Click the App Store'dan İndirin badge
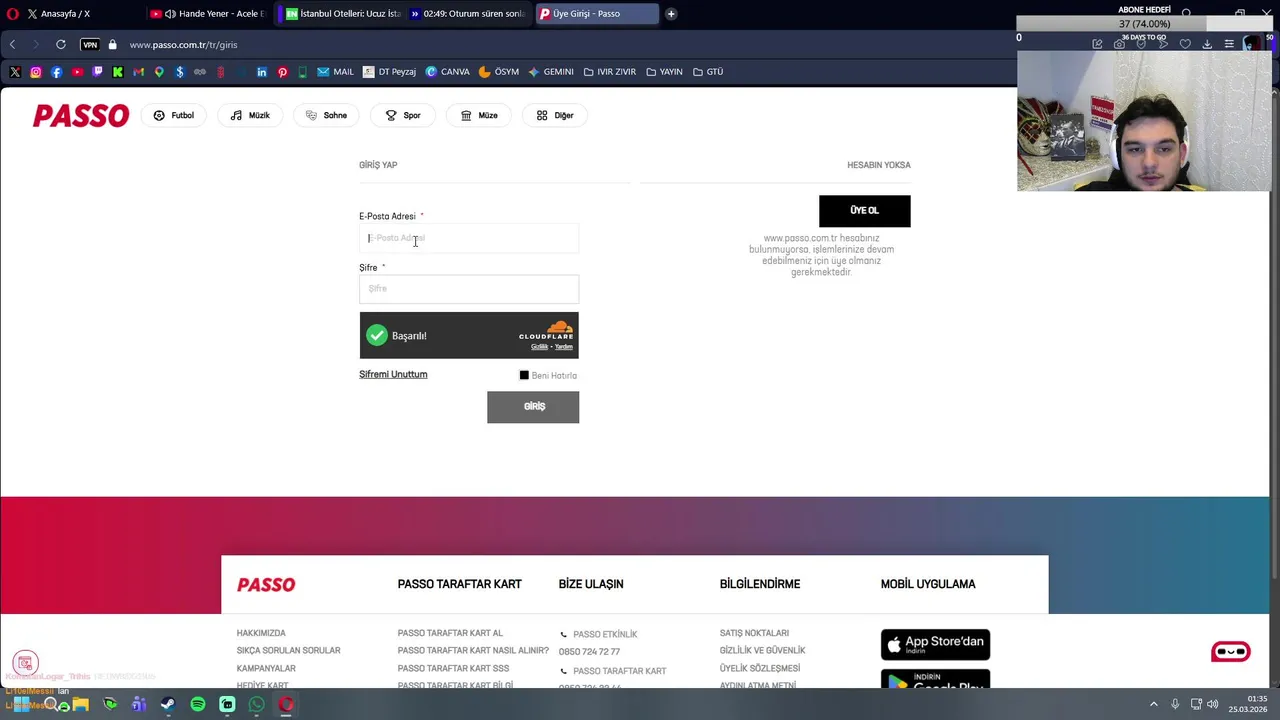 [x=935, y=645]
